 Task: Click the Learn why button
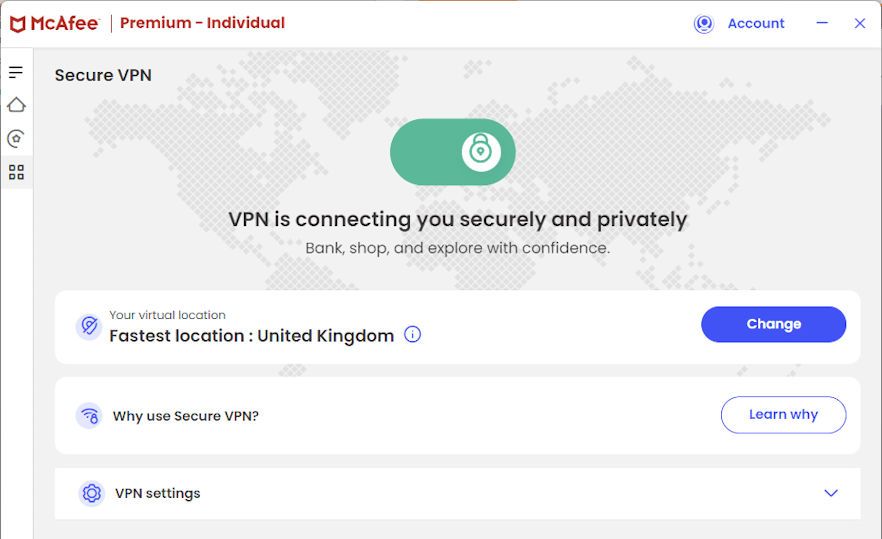[783, 415]
